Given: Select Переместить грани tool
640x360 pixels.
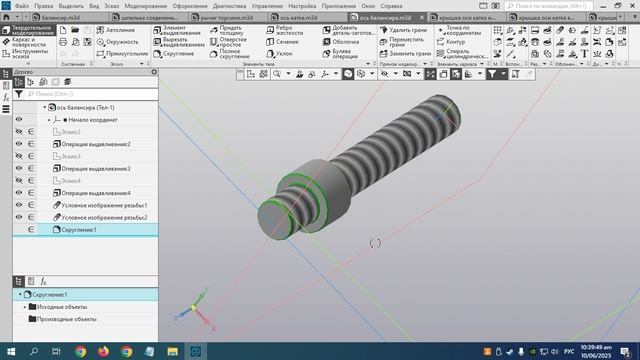Looking at the screenshot, I should click(x=401, y=42).
